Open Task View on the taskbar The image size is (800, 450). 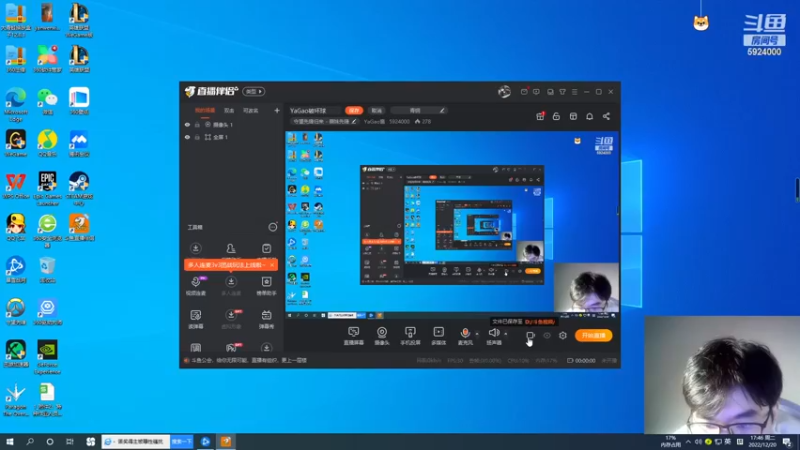click(x=70, y=441)
